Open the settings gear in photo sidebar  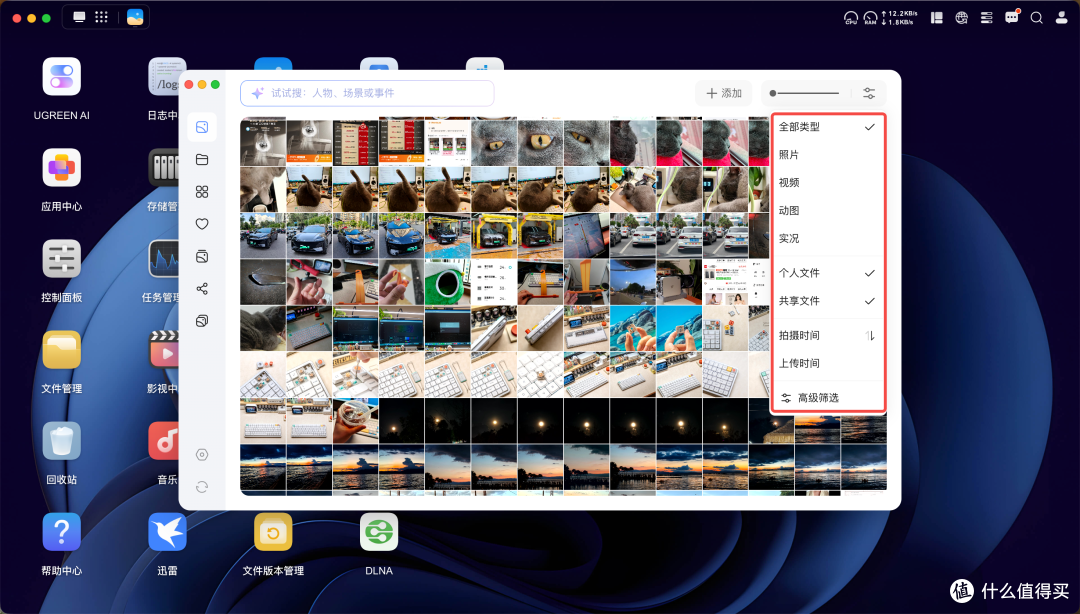pos(202,455)
